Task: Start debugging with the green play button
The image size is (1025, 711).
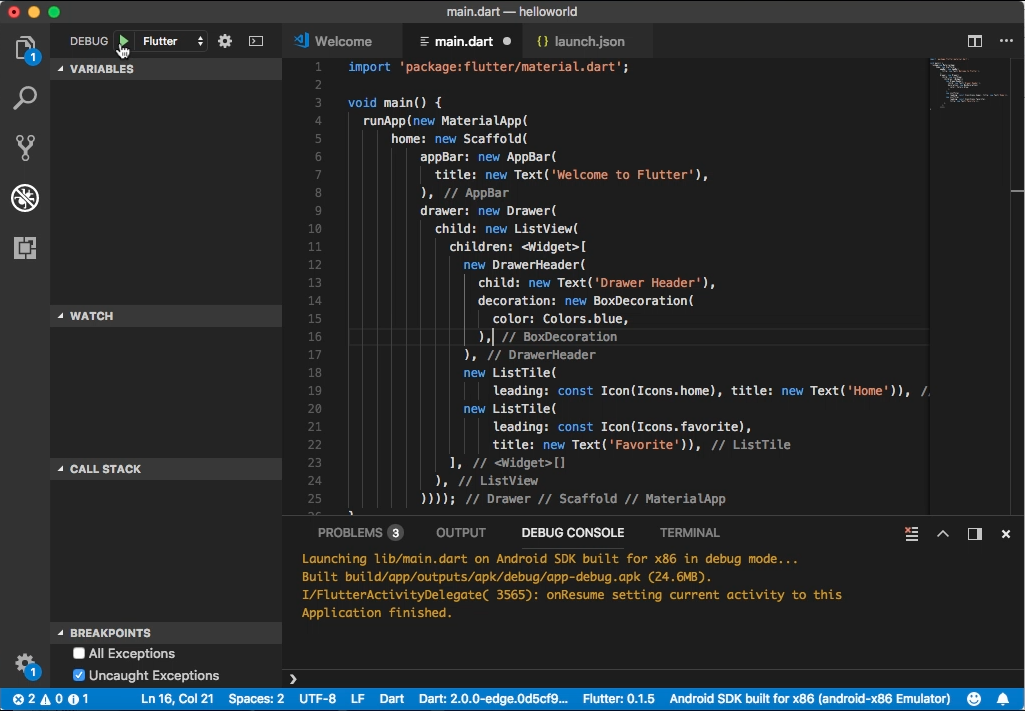Action: tap(123, 41)
